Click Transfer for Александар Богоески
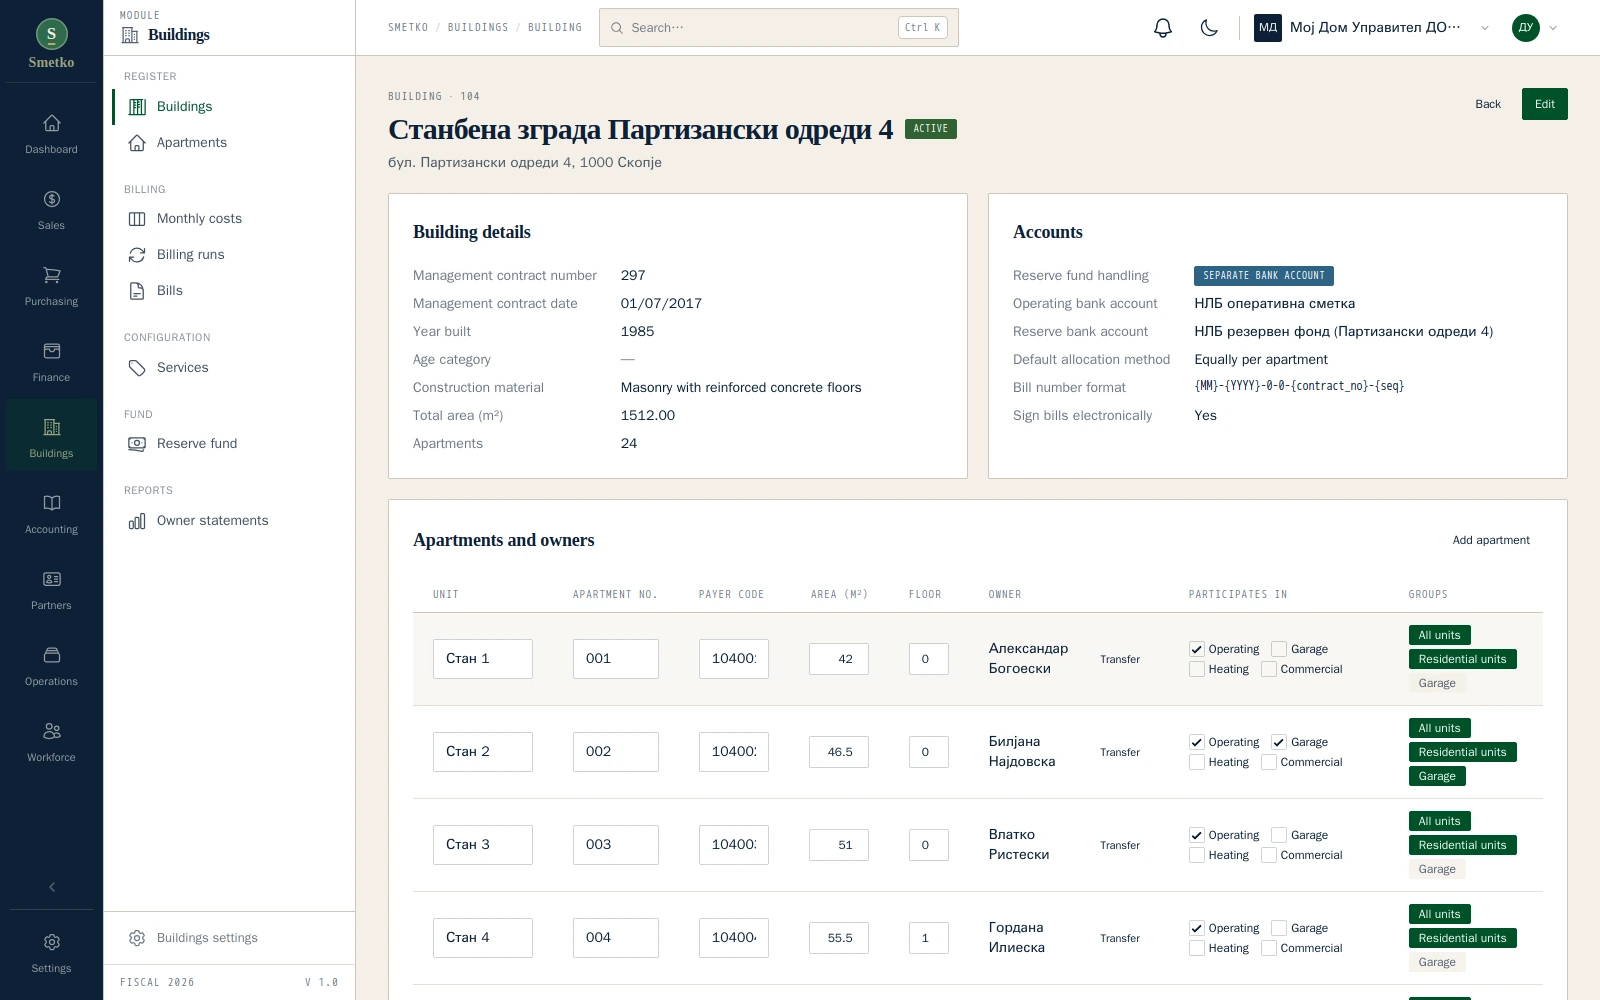Screen dimensions: 1600x1000 1120,659
